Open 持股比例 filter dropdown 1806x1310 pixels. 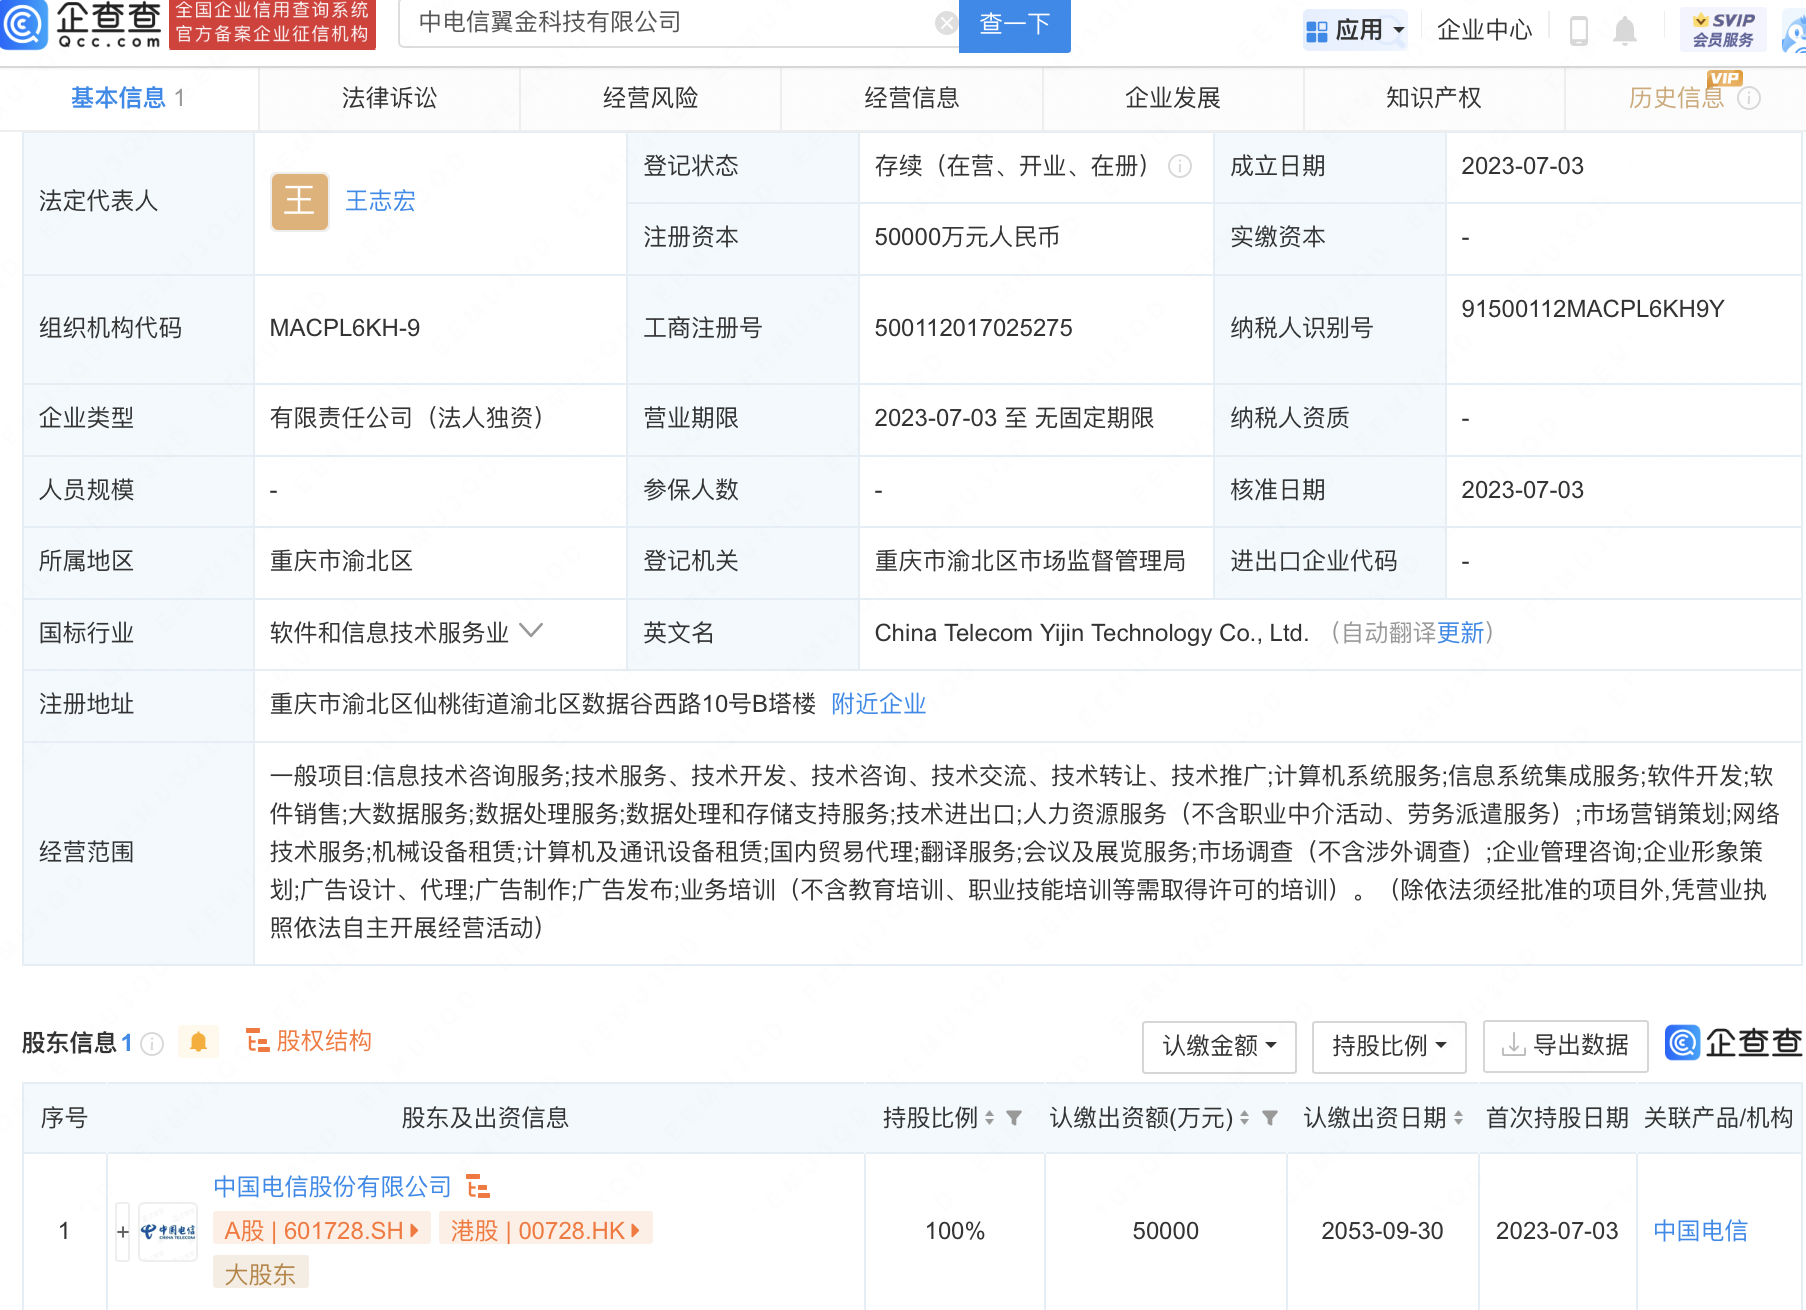1389,1046
